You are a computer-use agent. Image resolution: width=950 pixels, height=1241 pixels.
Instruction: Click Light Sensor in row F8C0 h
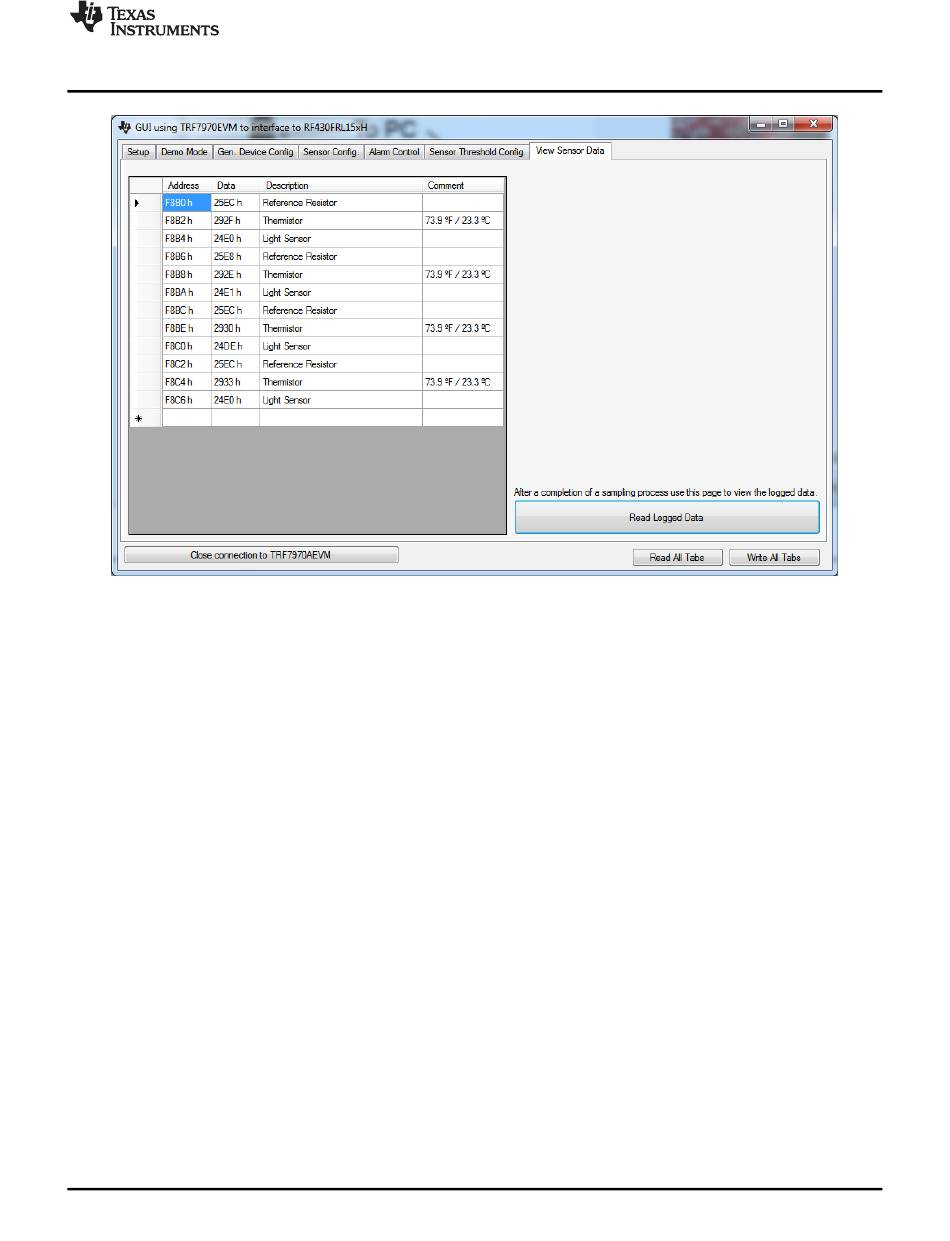click(341, 347)
